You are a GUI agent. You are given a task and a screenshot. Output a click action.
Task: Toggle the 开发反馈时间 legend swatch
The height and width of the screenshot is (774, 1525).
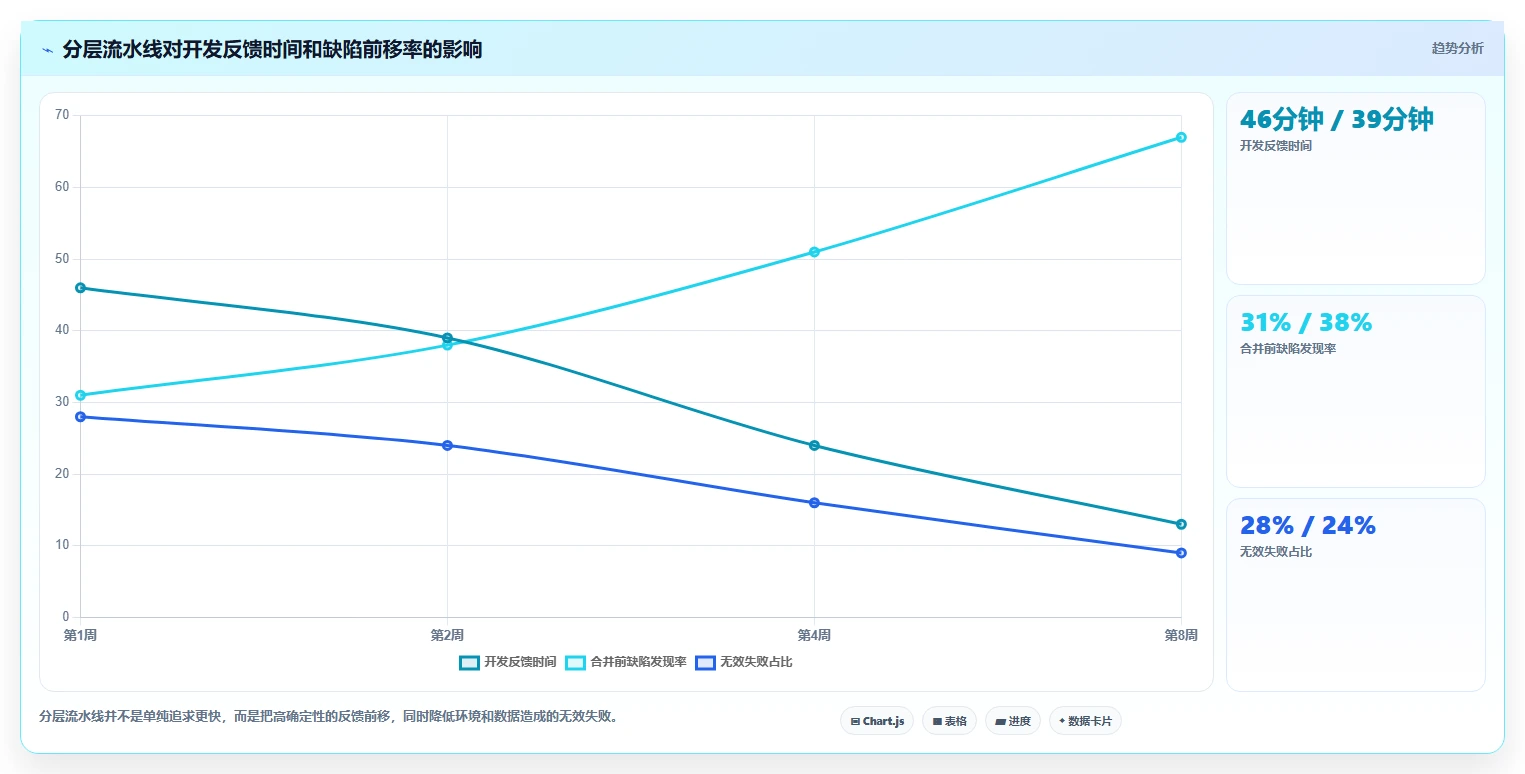coord(469,662)
